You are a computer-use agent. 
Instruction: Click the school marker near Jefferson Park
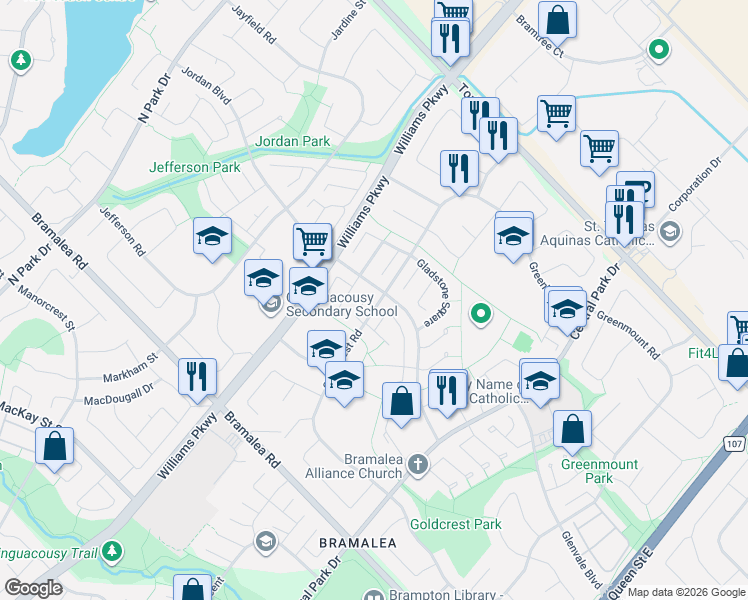point(212,239)
